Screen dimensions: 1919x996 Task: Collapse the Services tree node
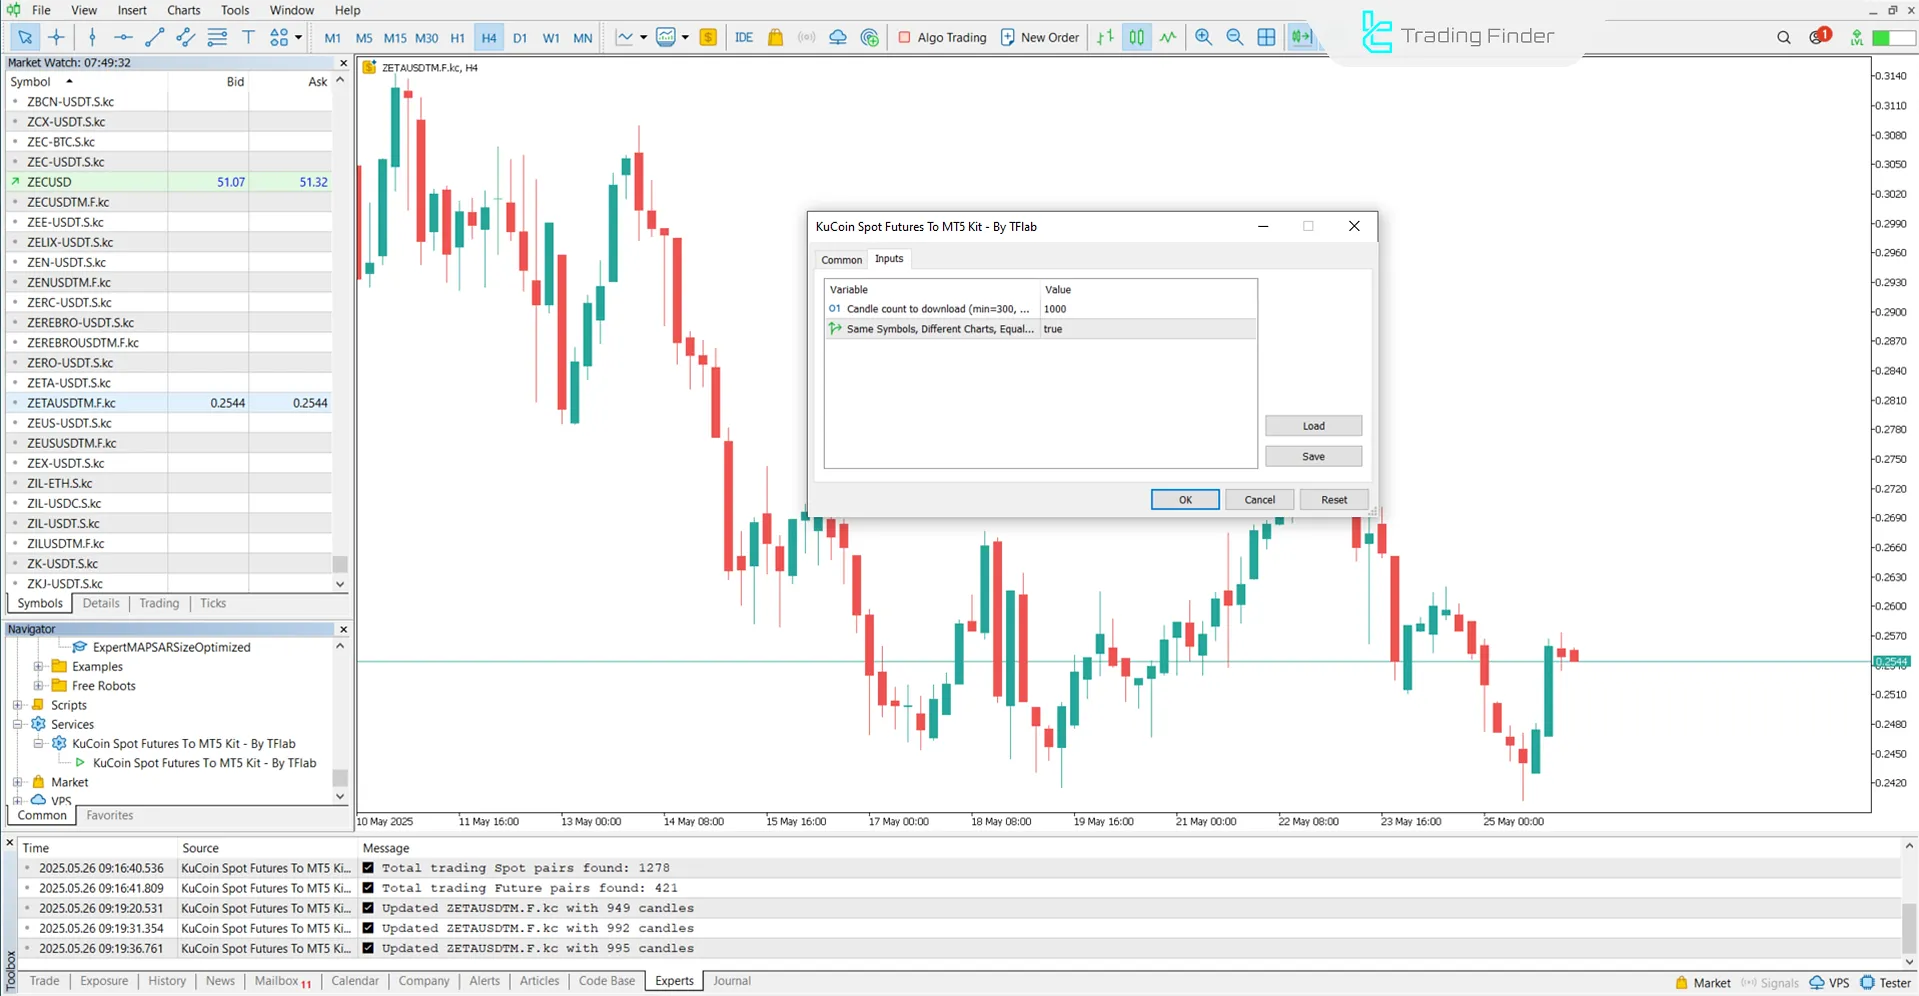click(x=16, y=724)
